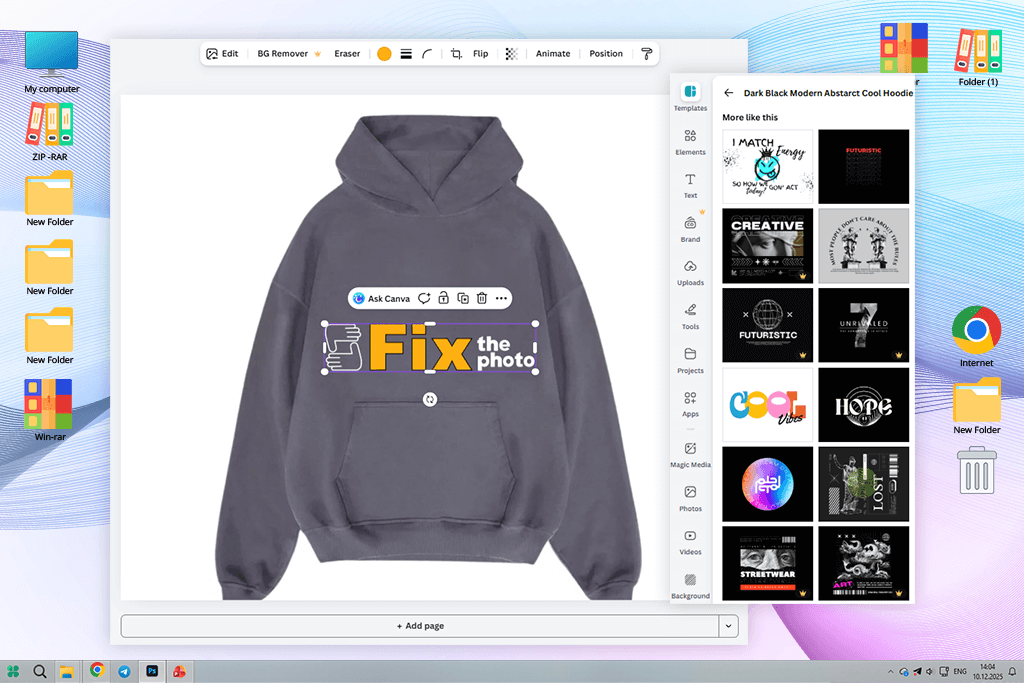Open the Animate panel

click(x=552, y=54)
